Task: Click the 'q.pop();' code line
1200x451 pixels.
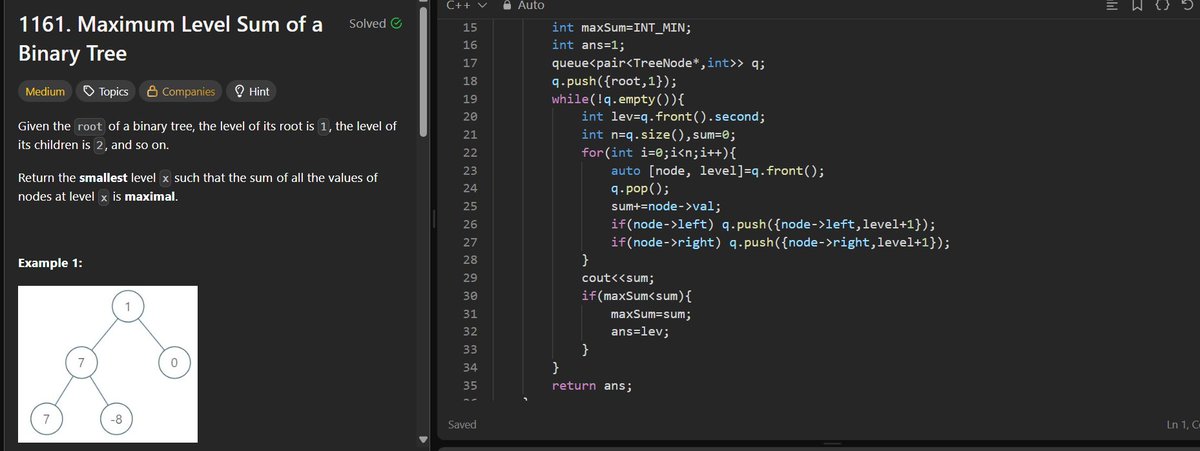Action: point(640,189)
